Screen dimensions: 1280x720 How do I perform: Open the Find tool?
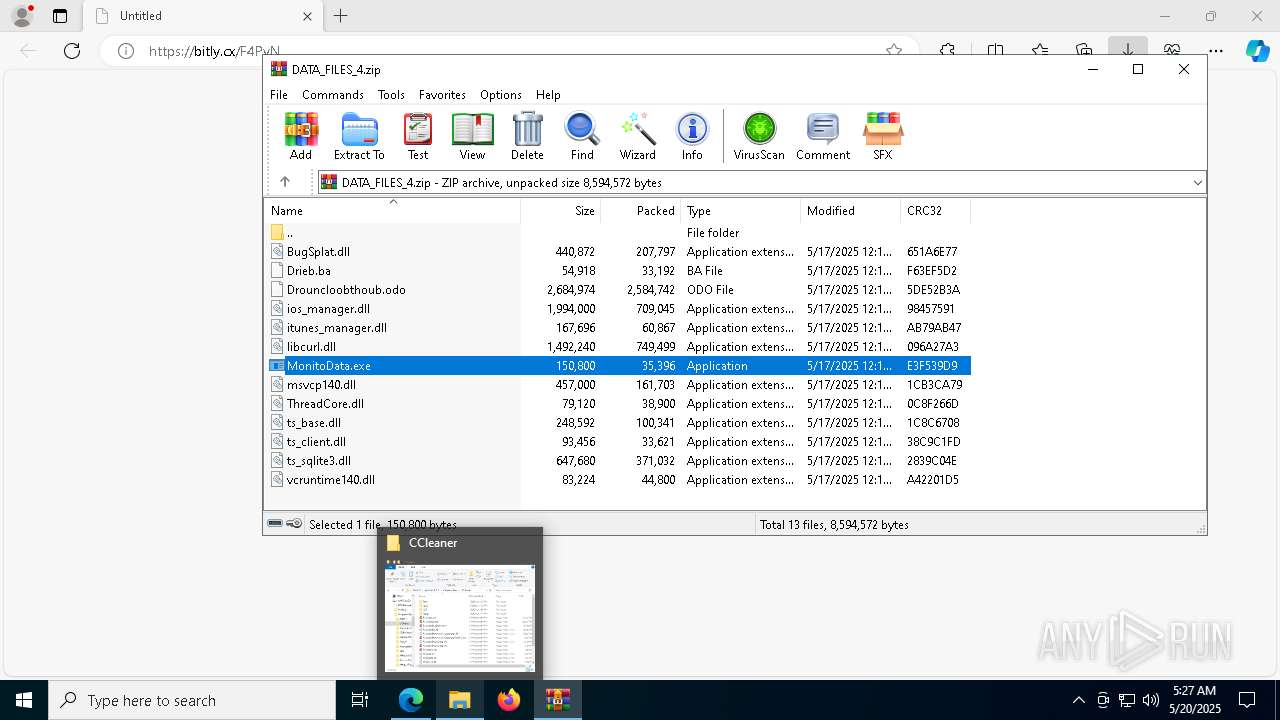tap(582, 136)
